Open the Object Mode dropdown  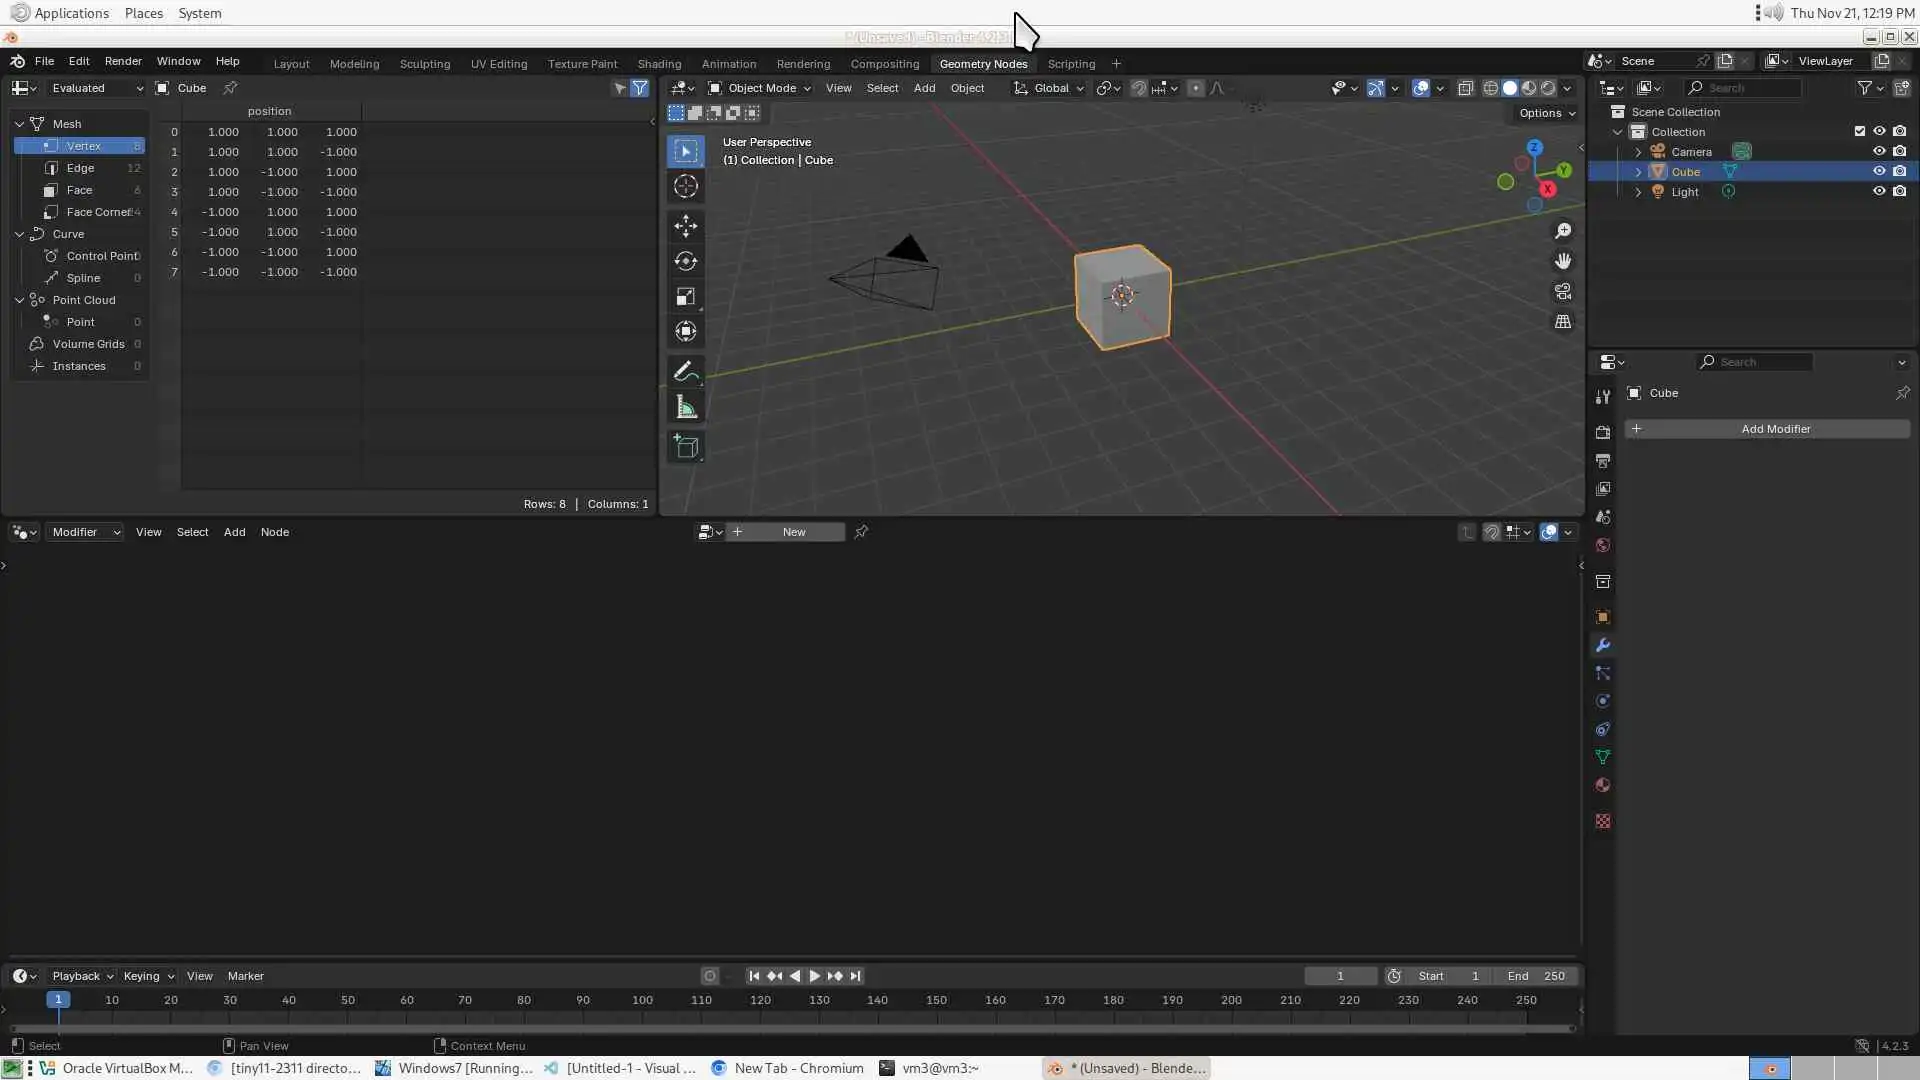(x=759, y=88)
